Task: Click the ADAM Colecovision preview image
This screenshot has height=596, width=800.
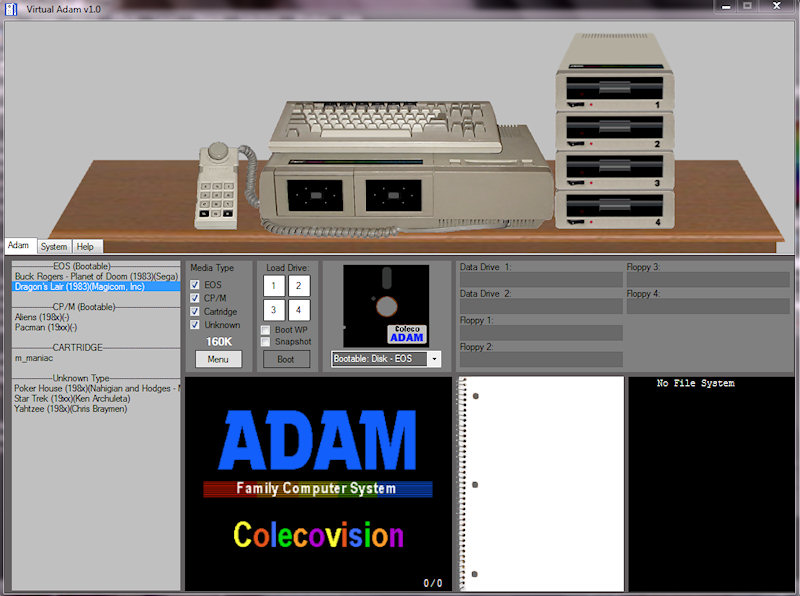Action: [x=317, y=483]
